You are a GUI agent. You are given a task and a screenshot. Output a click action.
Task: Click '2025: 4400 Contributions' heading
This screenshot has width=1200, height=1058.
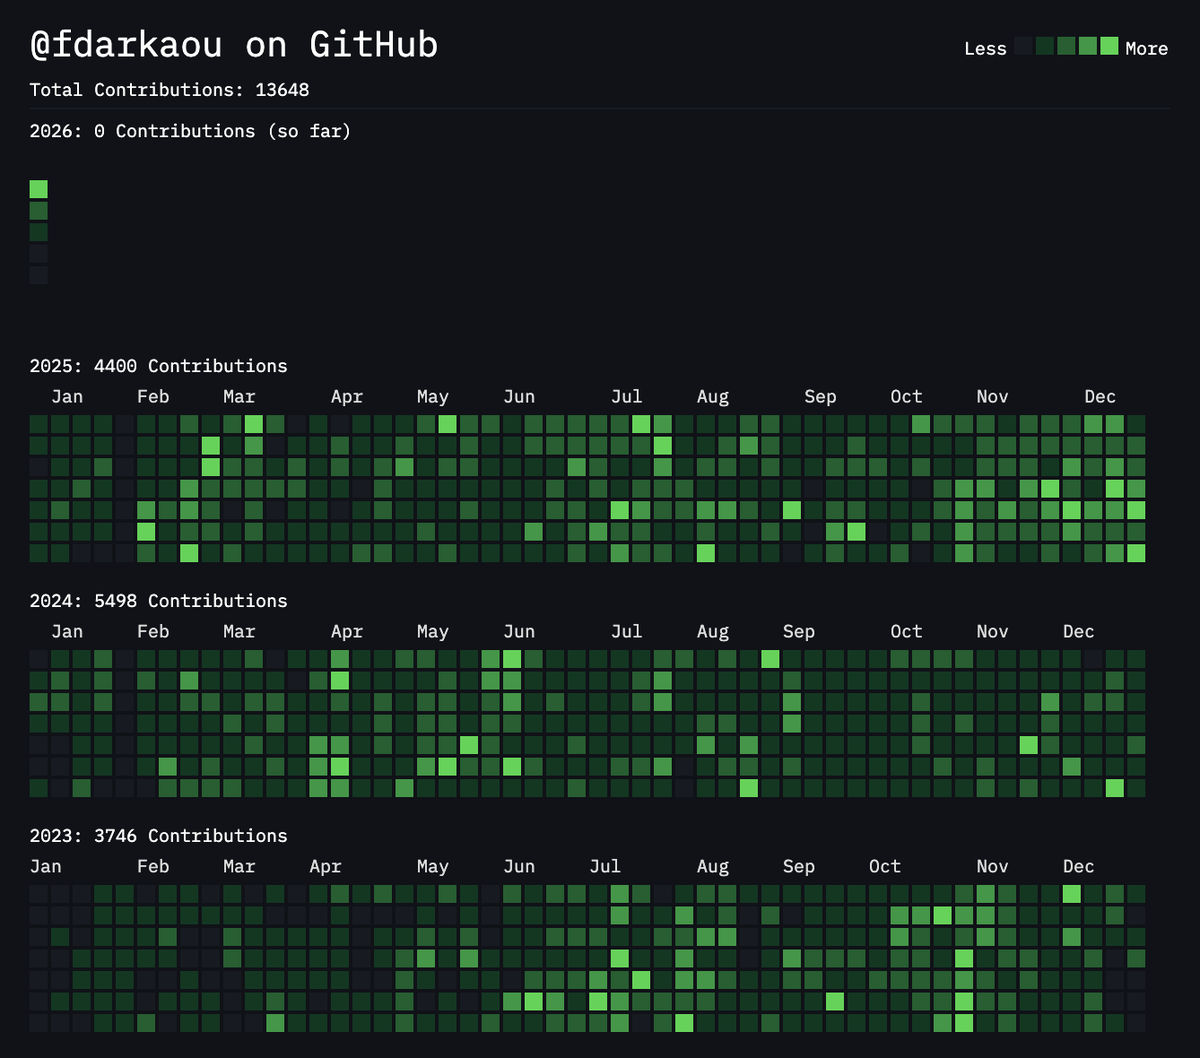click(x=159, y=366)
